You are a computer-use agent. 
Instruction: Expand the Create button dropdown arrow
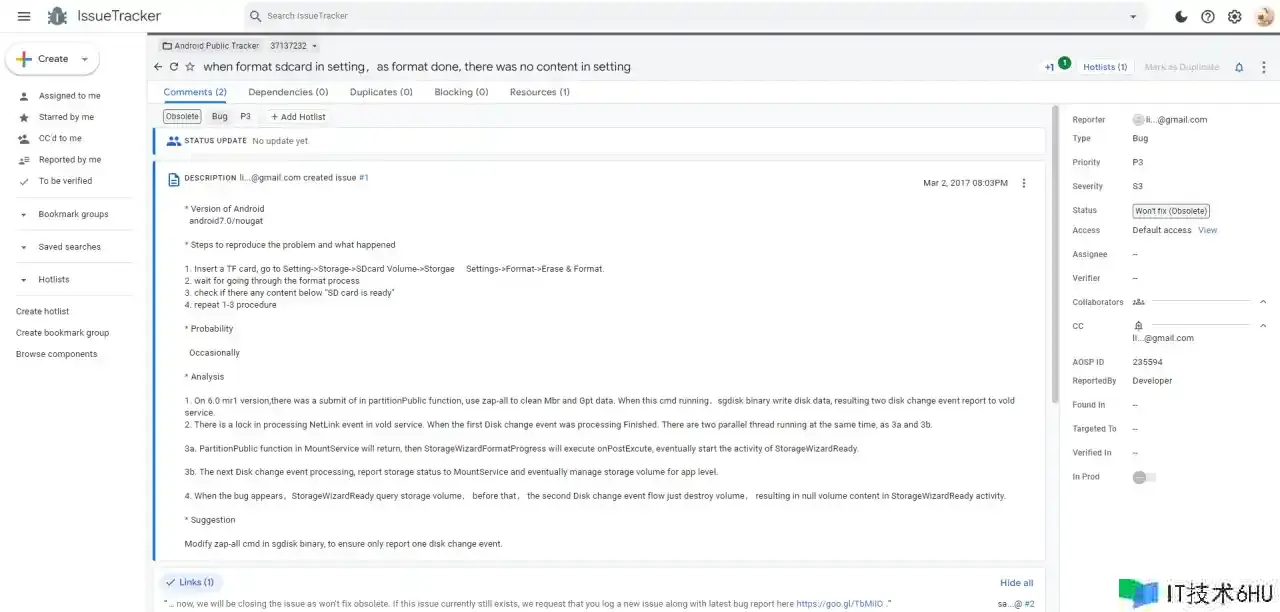coord(84,59)
